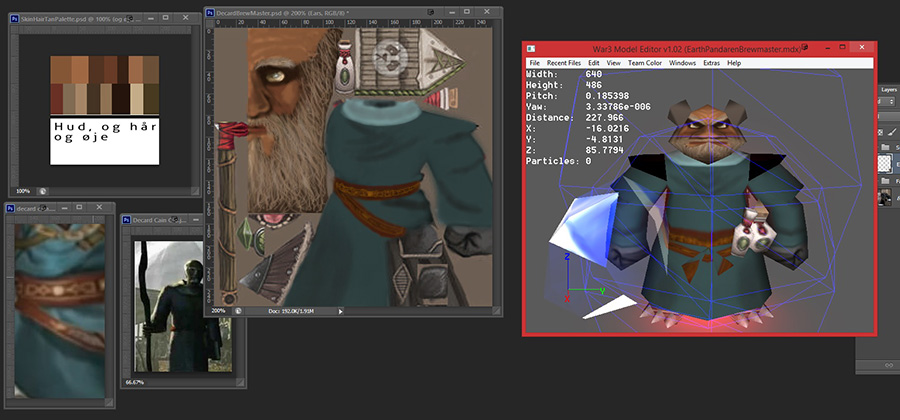Open Recent Files menu in War3 Model Editor
This screenshot has width=900, height=420.
click(564, 63)
